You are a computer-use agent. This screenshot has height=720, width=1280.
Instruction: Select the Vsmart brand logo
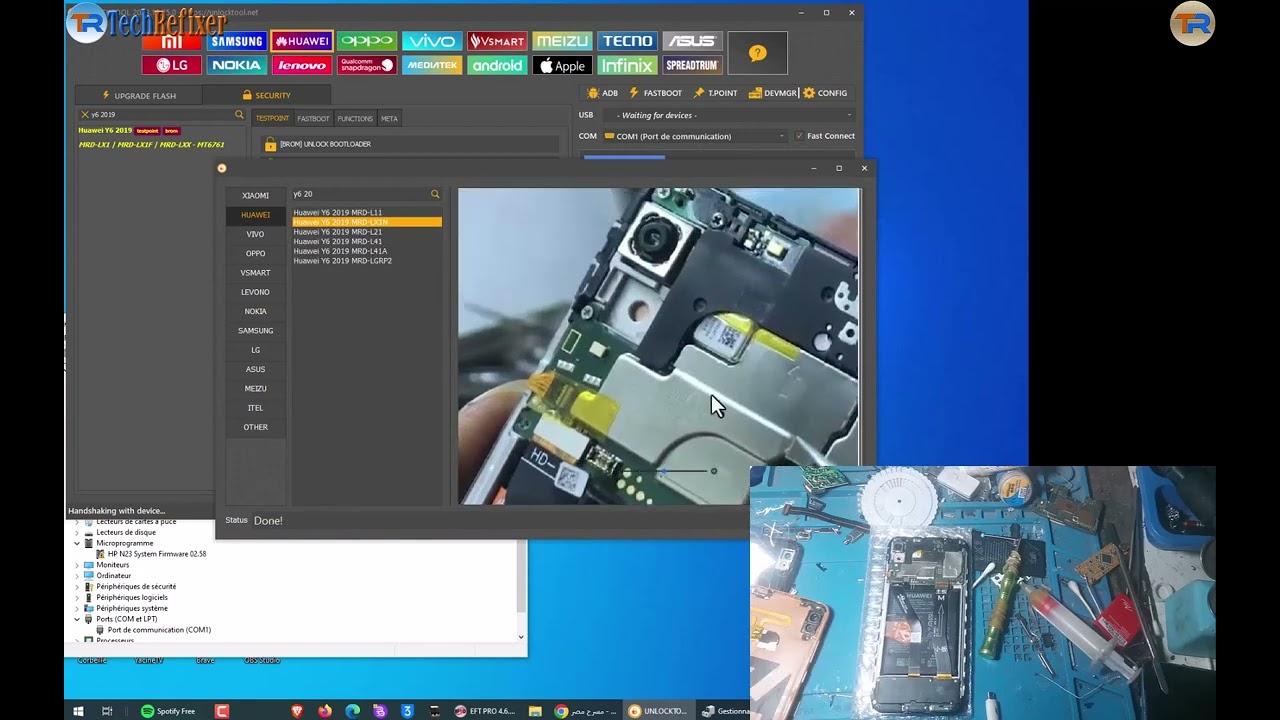click(x=497, y=41)
